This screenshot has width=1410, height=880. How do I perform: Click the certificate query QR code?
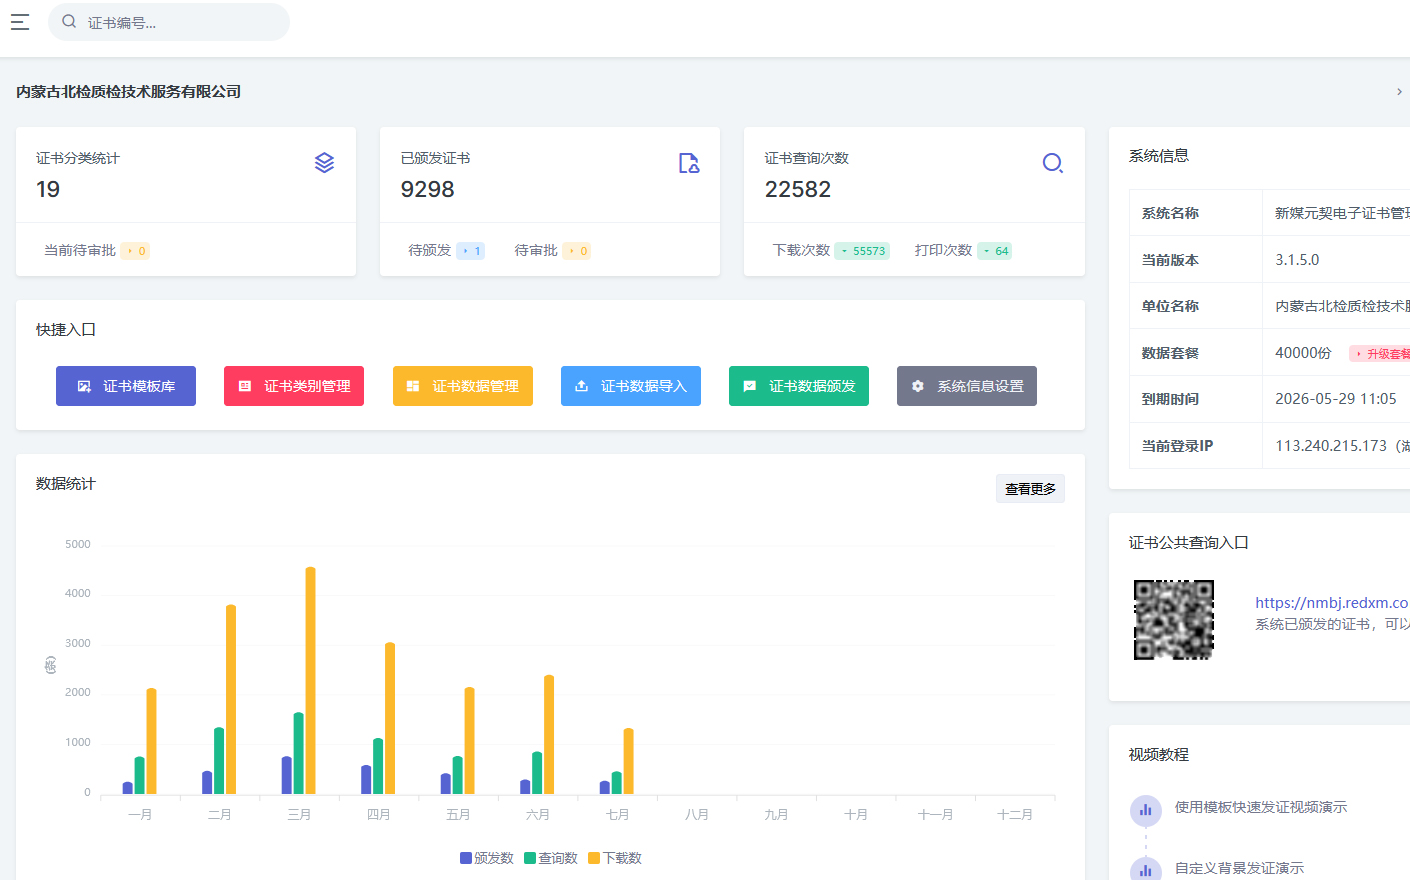pyautogui.click(x=1173, y=620)
